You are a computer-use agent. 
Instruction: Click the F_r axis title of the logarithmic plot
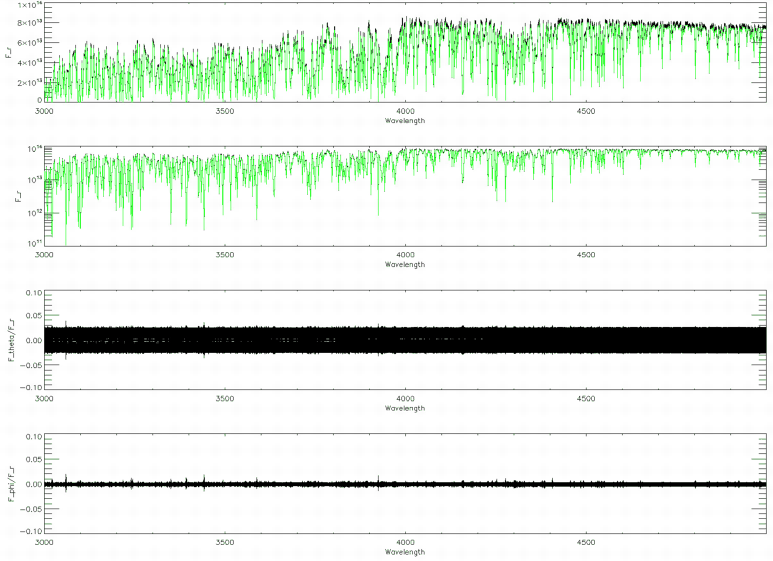click(10, 194)
